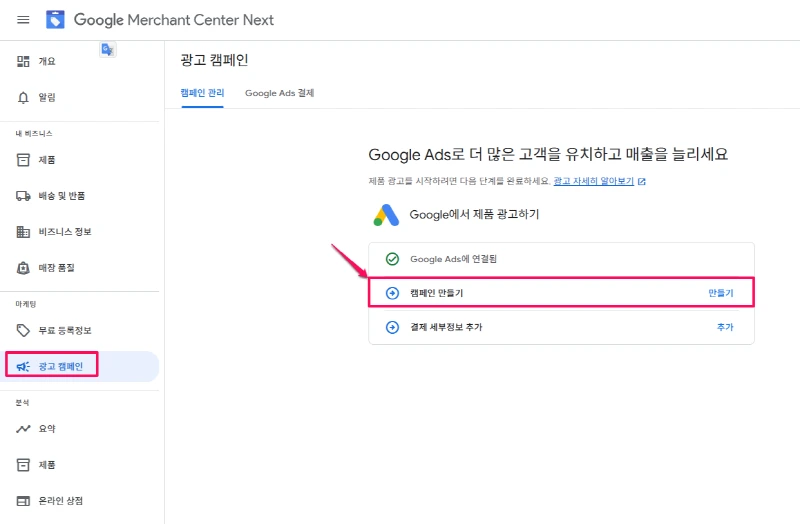Click external link icon after 광고 자세히 알아보기
Image resolution: width=800 pixels, height=524 pixels.
pyautogui.click(x=642, y=181)
